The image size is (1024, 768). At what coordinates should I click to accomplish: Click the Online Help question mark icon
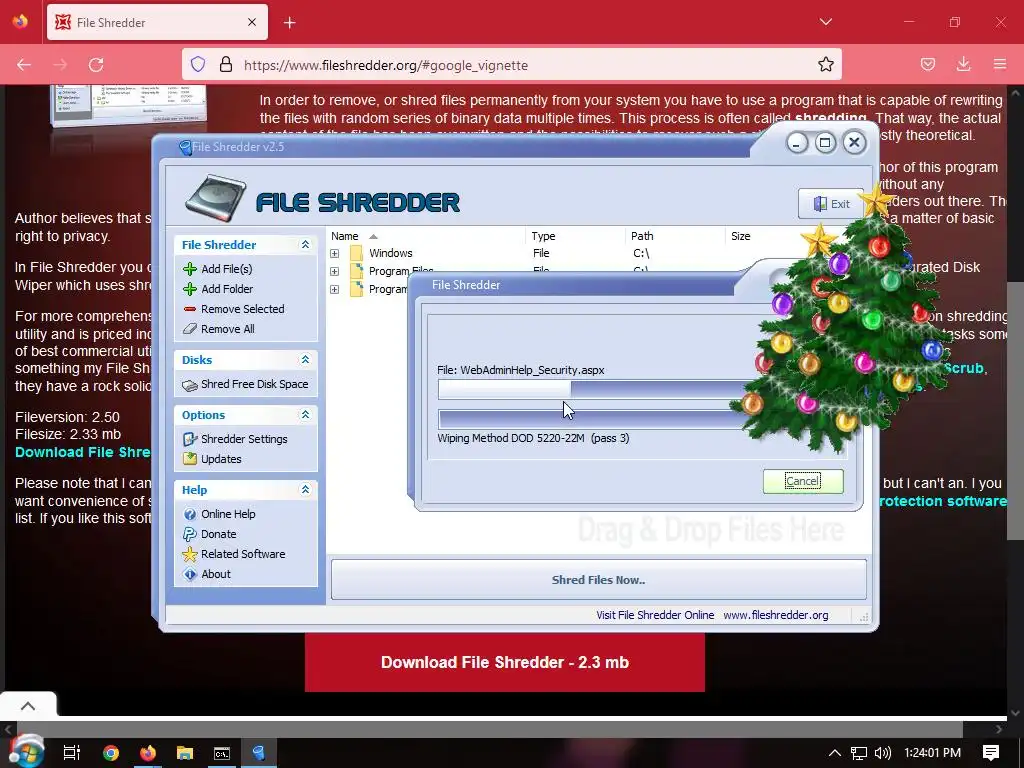pos(189,515)
